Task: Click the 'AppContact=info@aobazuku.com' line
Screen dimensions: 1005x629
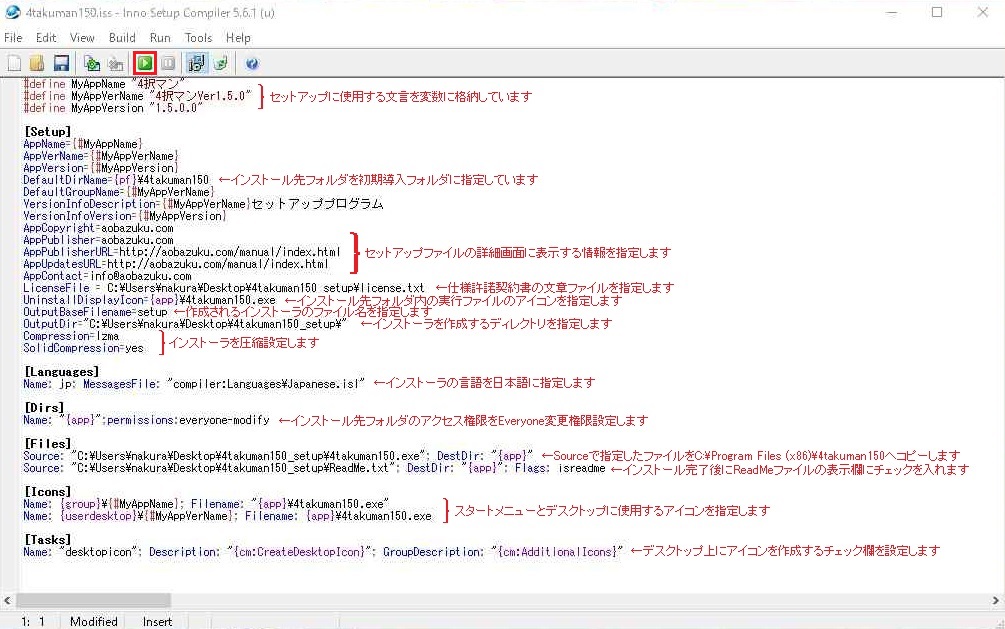Action: coord(107,276)
